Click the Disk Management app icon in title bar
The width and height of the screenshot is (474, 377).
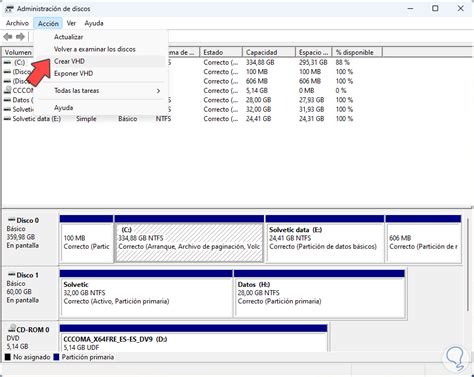9,9
